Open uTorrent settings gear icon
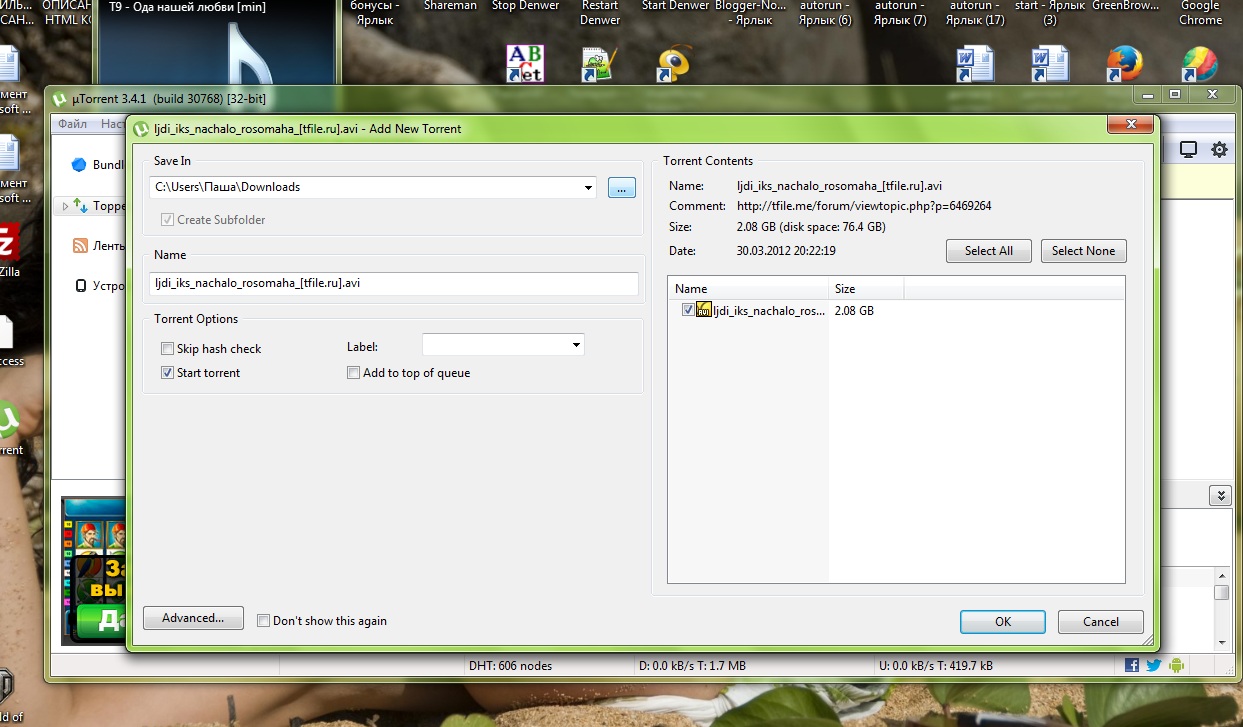Viewport: 1243px width, 727px height. 1219,150
